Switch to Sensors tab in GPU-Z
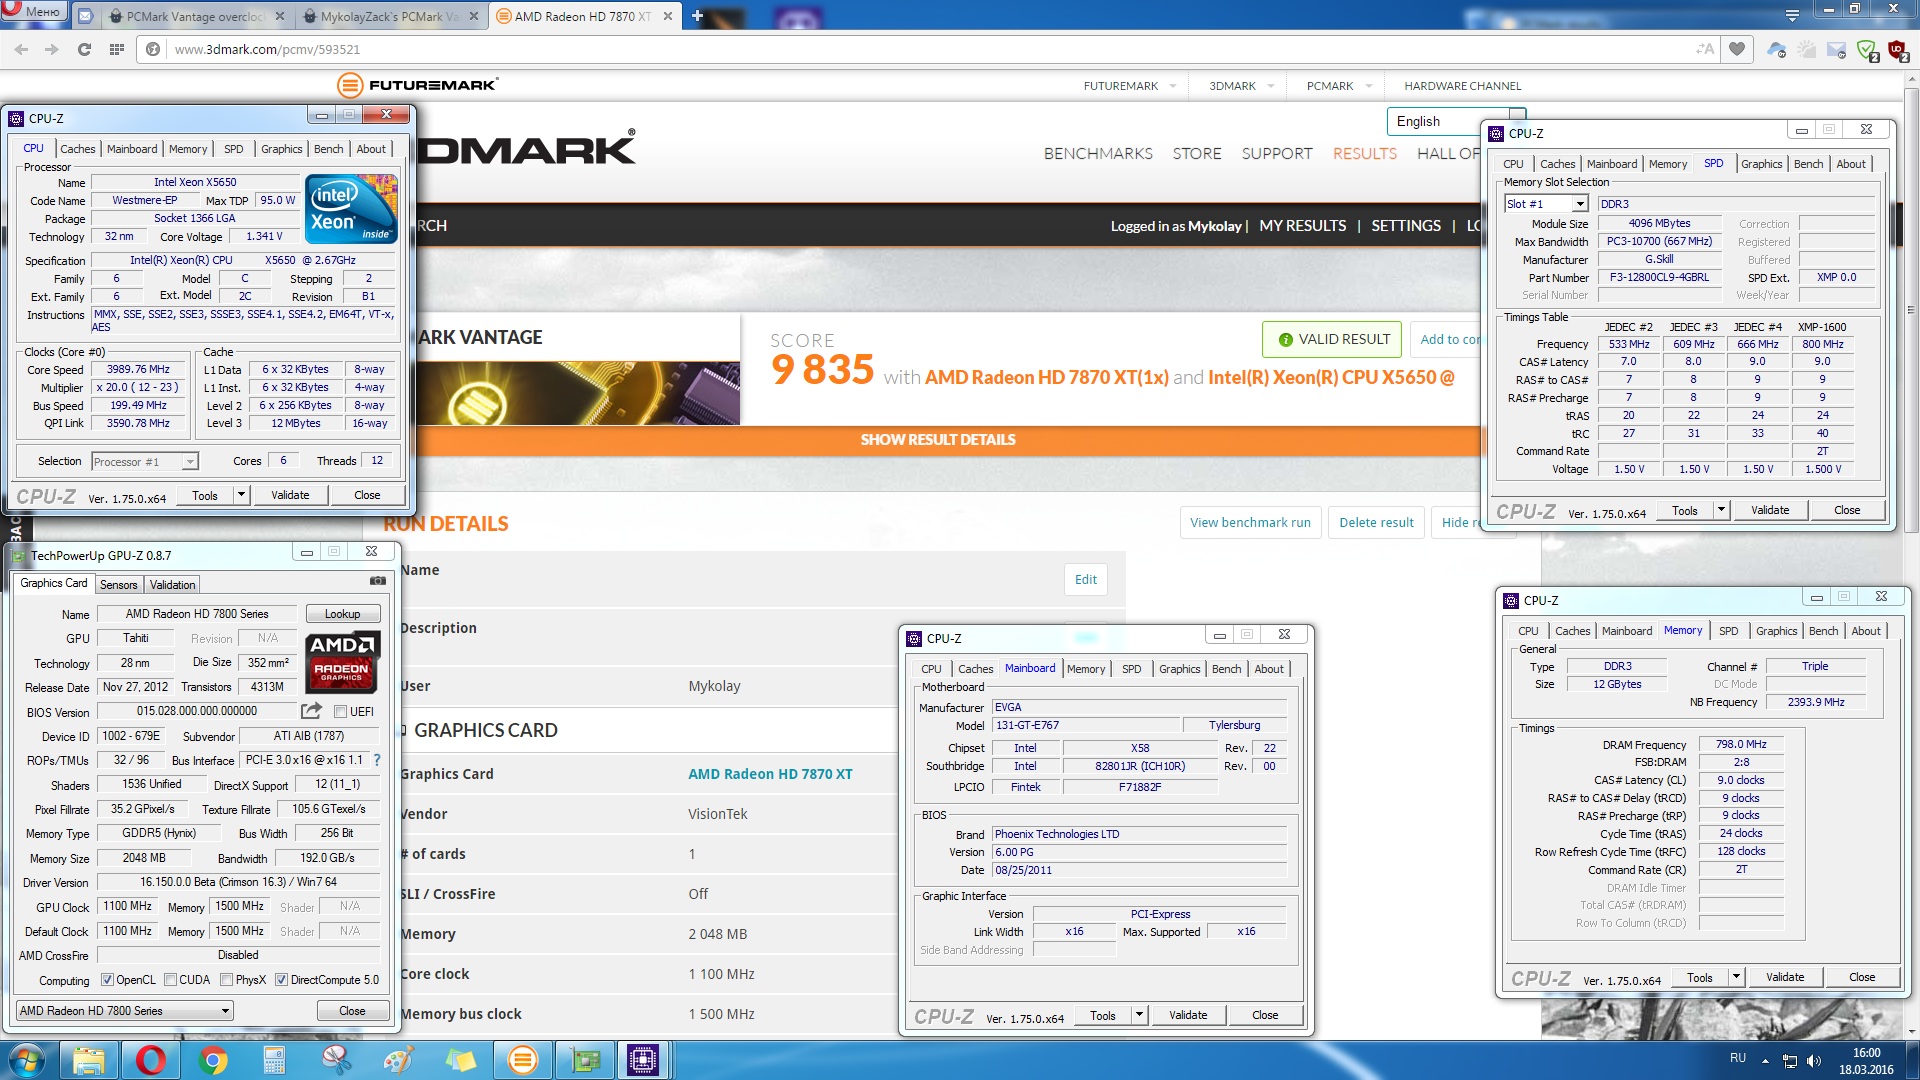1920x1080 pixels. point(118,585)
